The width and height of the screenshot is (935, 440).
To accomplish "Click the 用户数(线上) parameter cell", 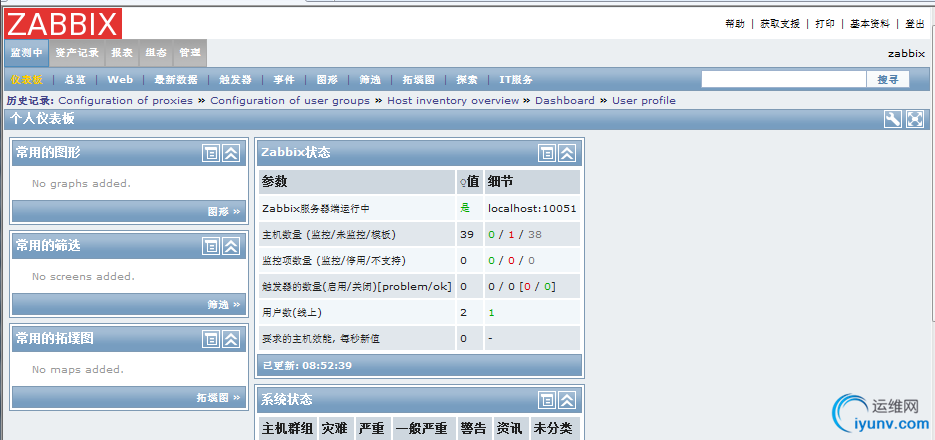I will click(x=357, y=312).
